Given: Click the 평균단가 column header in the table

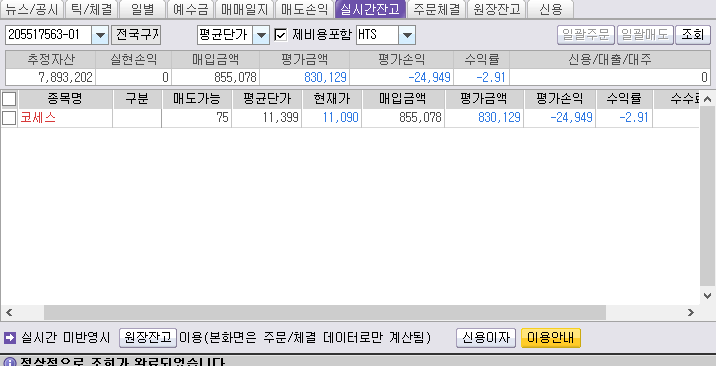Looking at the screenshot, I should [x=267, y=99].
